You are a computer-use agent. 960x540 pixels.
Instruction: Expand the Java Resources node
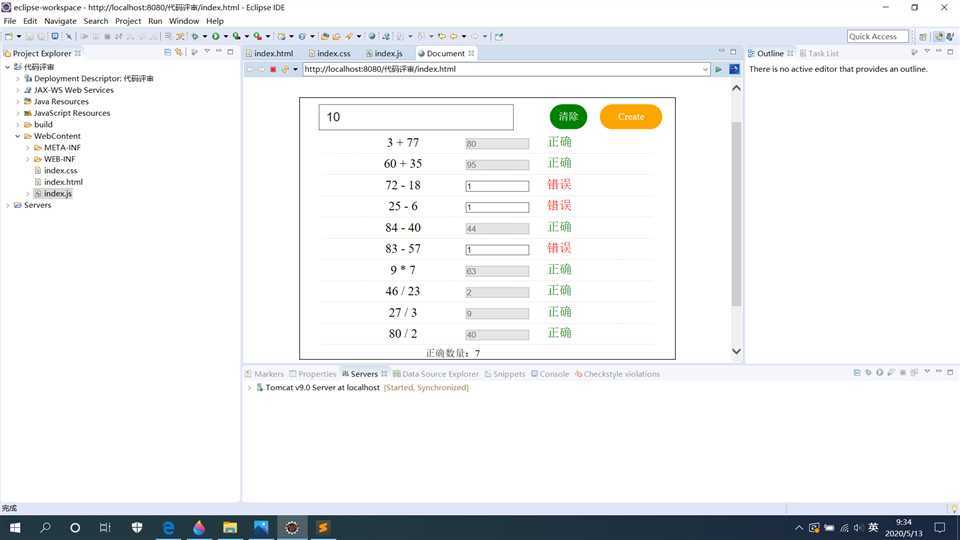(18, 102)
